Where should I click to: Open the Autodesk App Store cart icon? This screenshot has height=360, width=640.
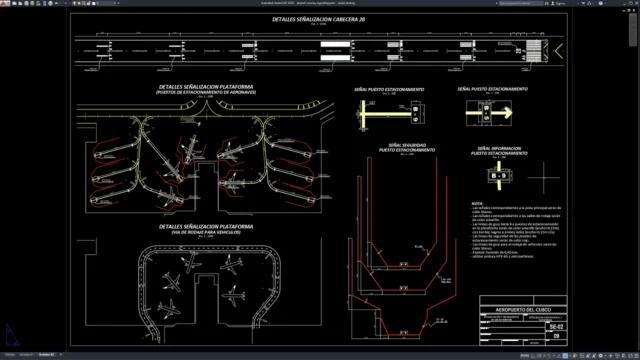pos(583,3)
